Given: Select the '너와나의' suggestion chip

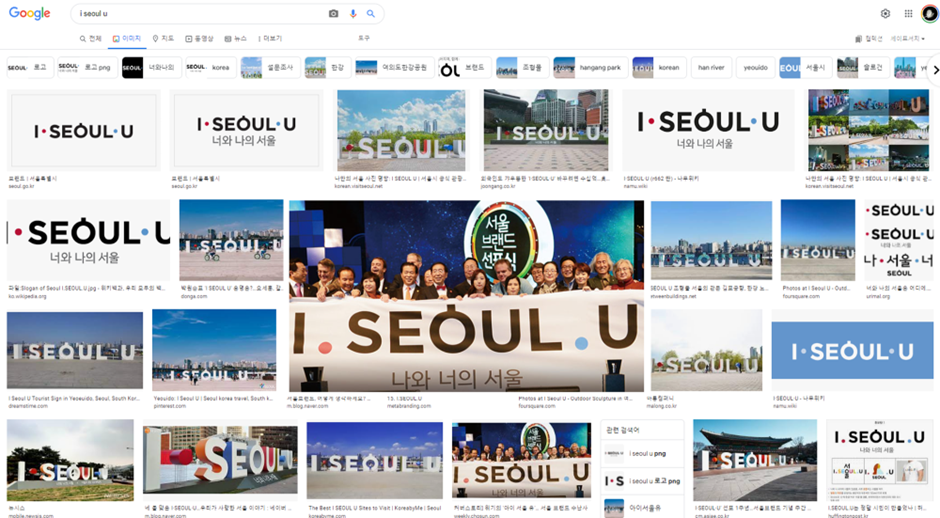Looking at the screenshot, I should [x=152, y=68].
